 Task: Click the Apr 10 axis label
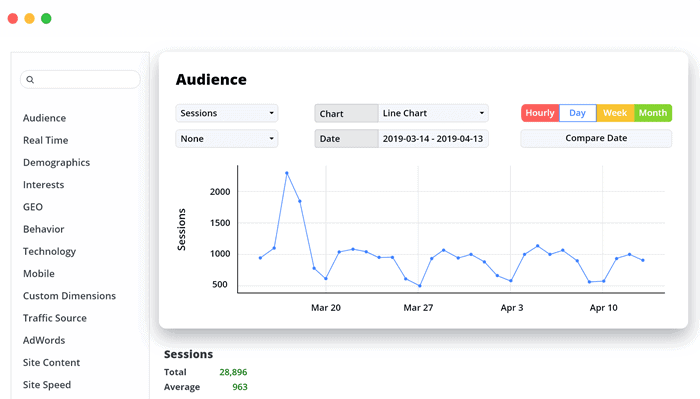click(604, 308)
